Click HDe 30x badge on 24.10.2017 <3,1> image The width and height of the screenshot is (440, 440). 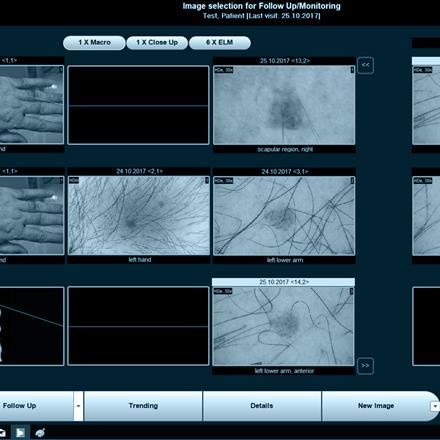224,181
